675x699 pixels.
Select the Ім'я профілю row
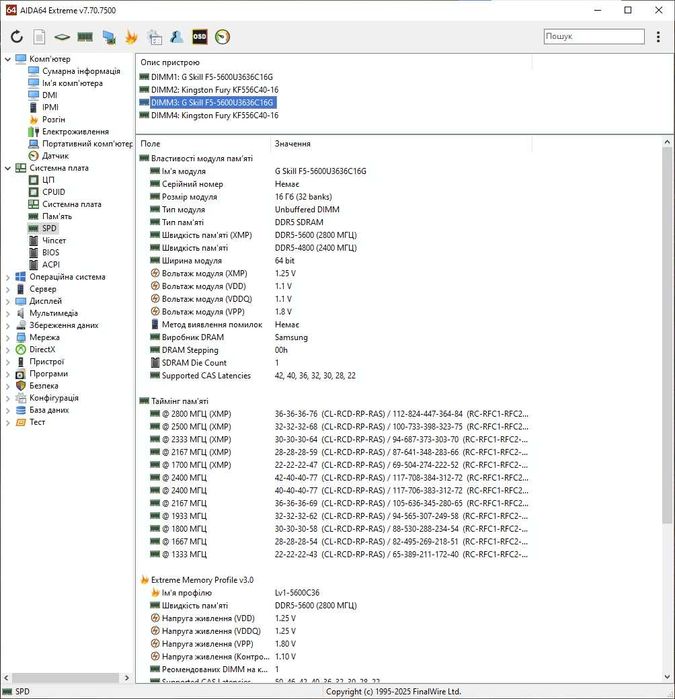pyautogui.click(x=186, y=592)
